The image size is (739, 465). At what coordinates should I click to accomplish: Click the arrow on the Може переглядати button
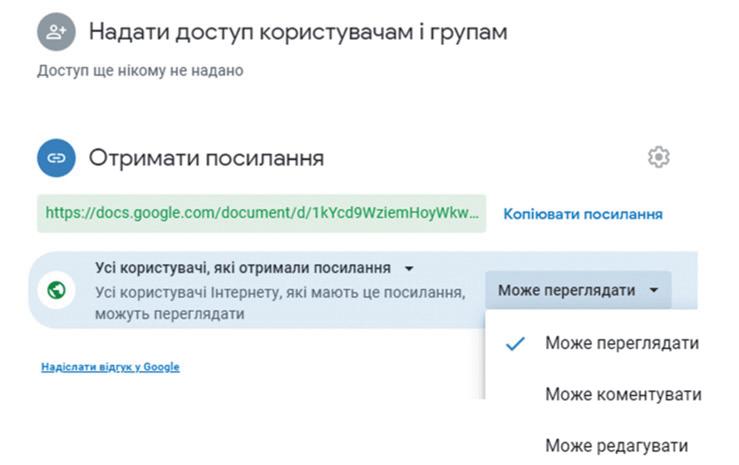pyautogui.click(x=653, y=291)
